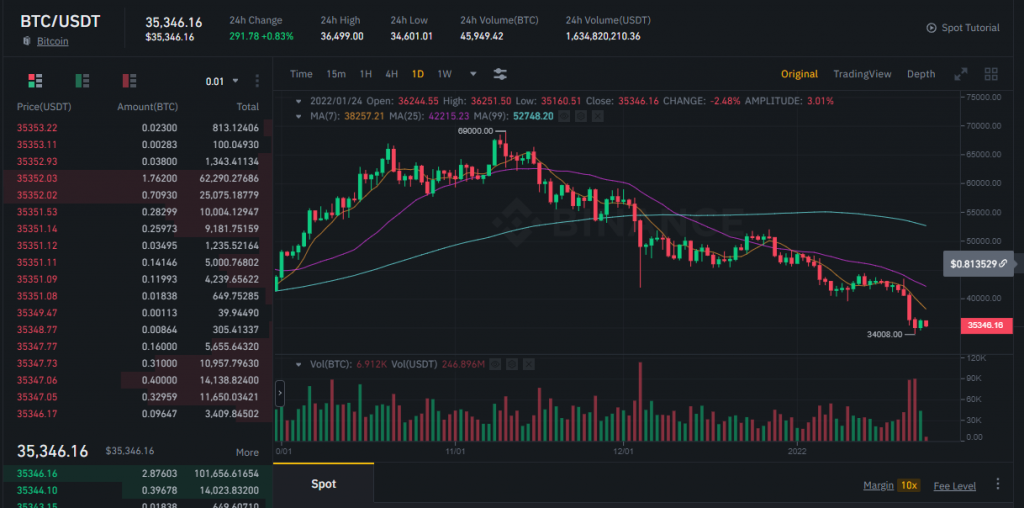The width and height of the screenshot is (1024, 508).
Task: Select the 1W interval
Action: point(444,74)
